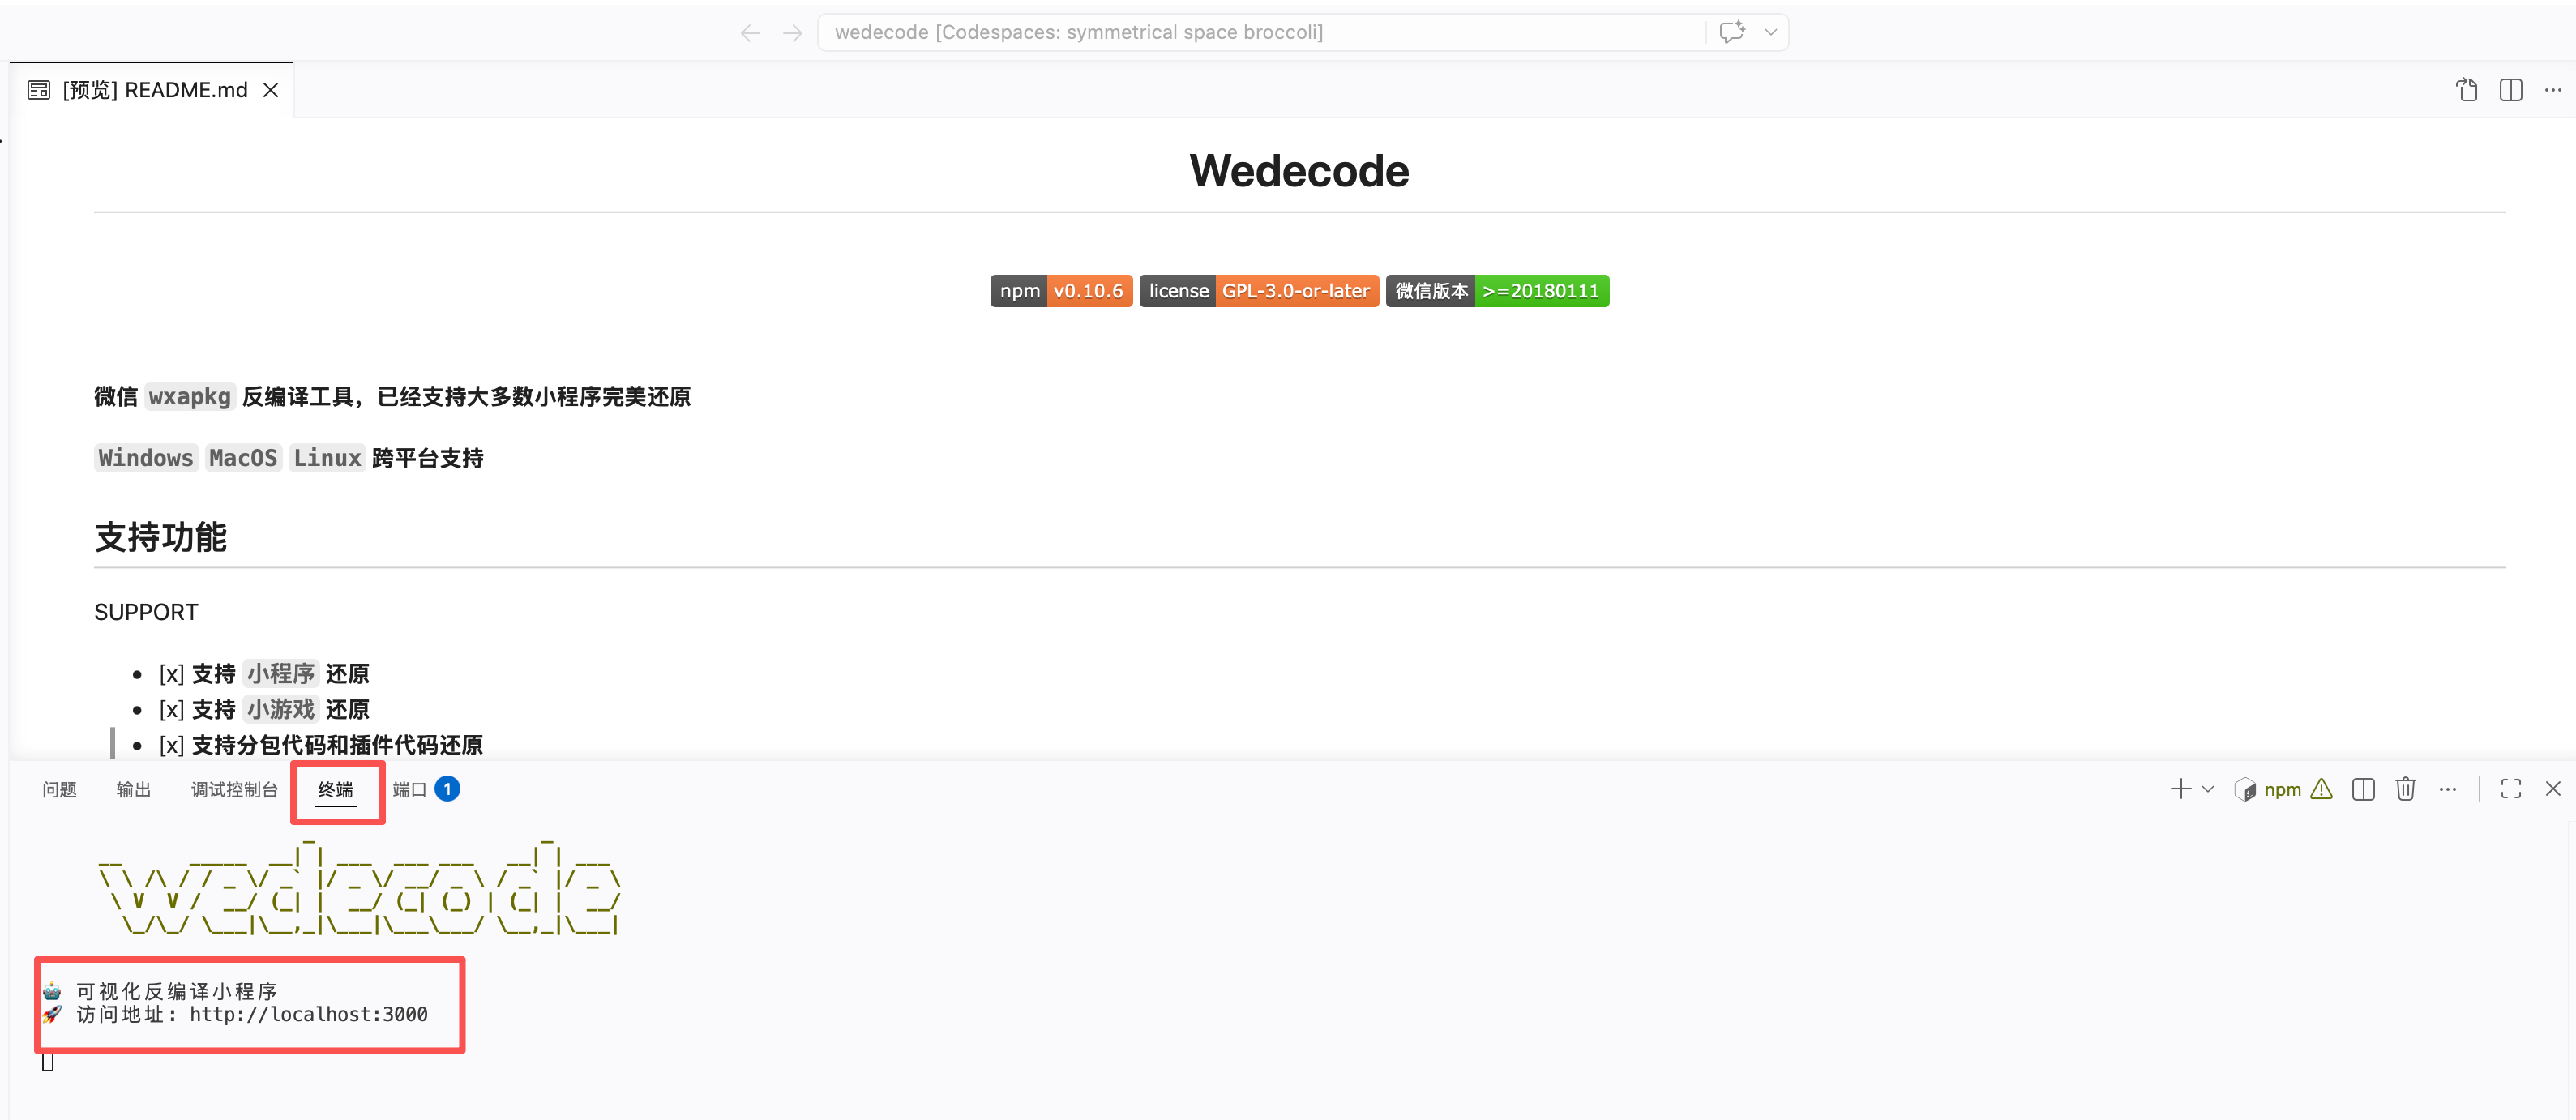Open the 端口 tab

[x=410, y=790]
